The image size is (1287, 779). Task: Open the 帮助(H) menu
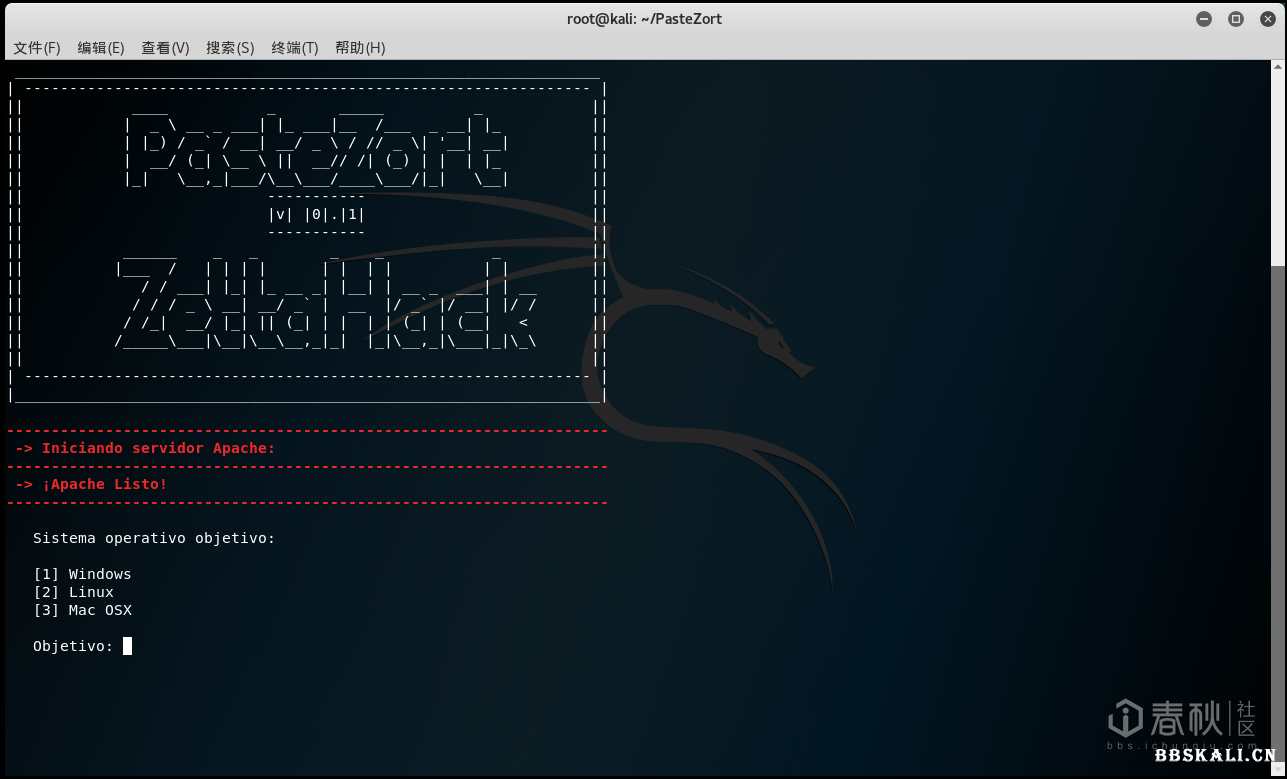point(360,48)
